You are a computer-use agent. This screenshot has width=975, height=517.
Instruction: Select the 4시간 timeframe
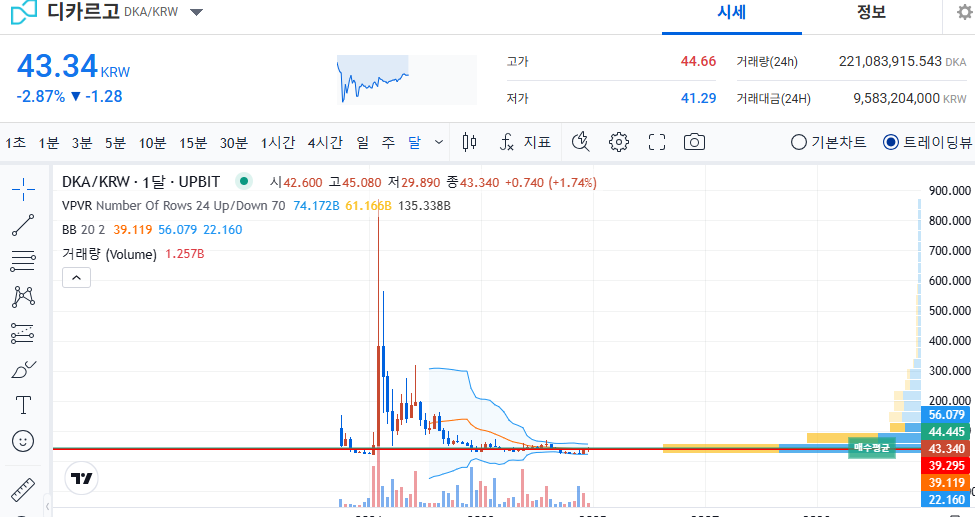click(x=325, y=142)
